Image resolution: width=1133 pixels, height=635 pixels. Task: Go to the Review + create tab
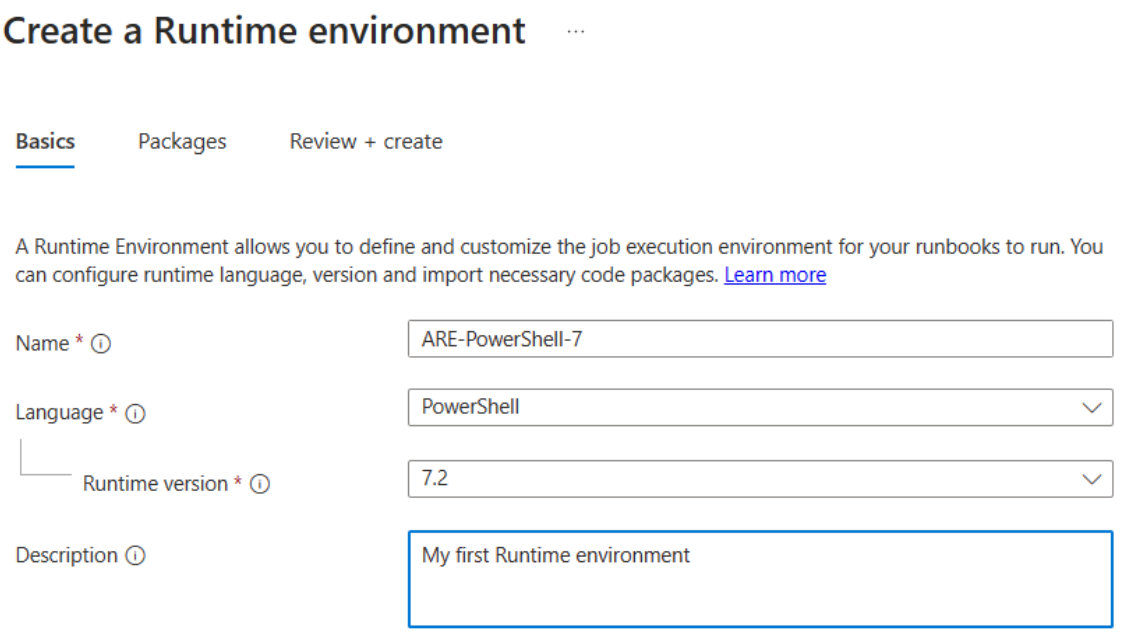(366, 142)
